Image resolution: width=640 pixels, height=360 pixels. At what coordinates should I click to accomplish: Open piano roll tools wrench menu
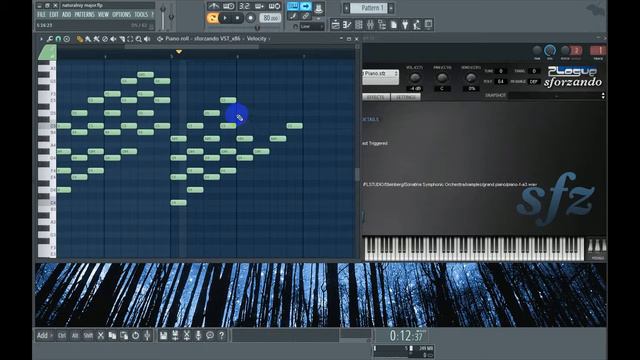tap(49, 39)
